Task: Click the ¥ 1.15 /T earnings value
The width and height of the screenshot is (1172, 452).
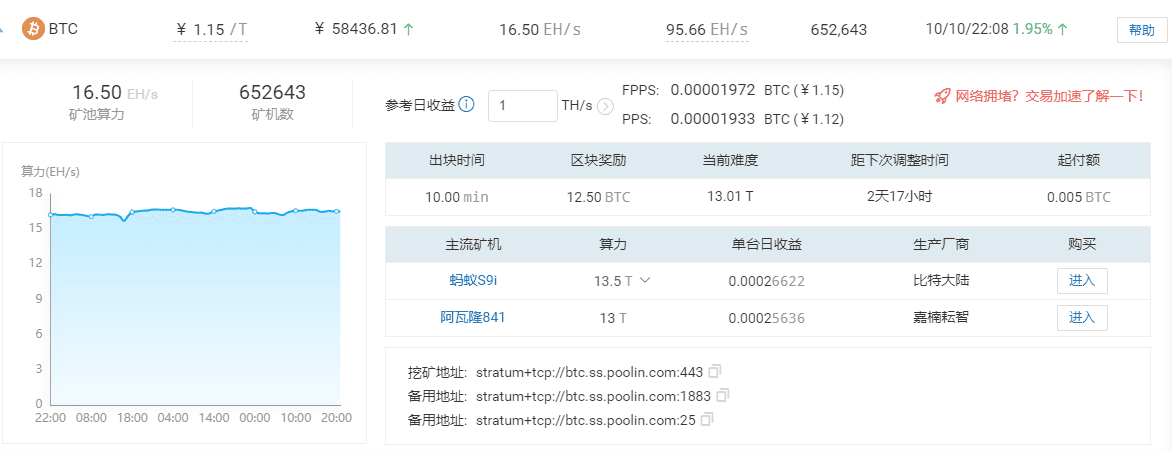Action: pyautogui.click(x=210, y=30)
